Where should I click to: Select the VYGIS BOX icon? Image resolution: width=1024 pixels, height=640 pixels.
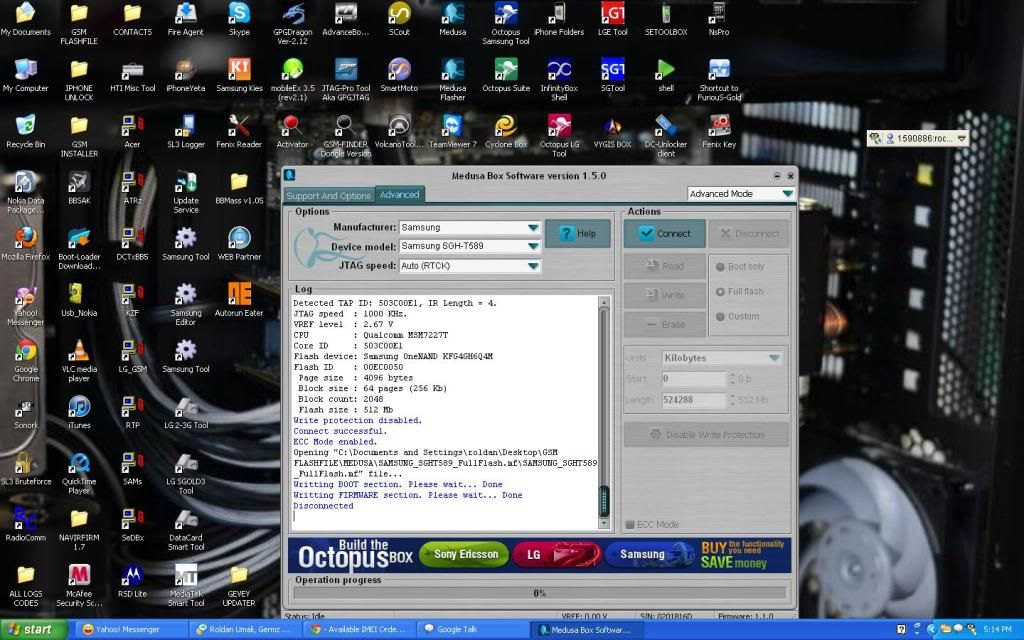pyautogui.click(x=613, y=131)
